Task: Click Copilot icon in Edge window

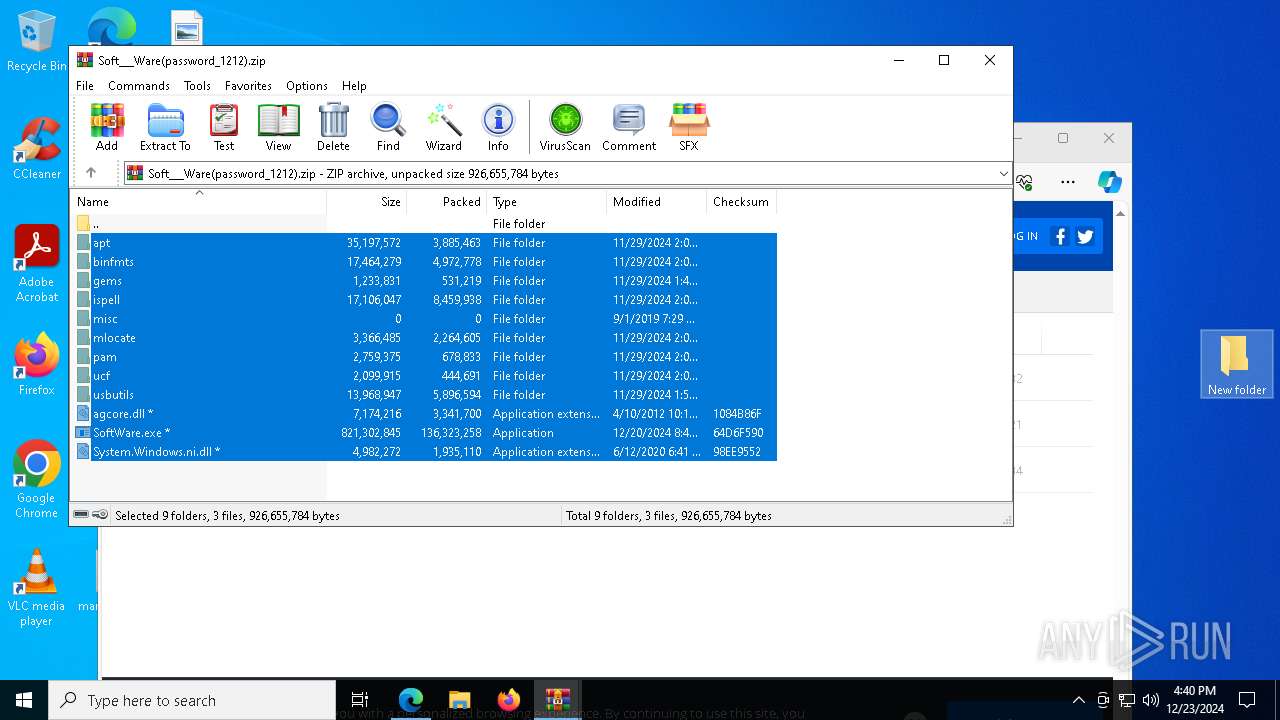Action: pyautogui.click(x=1109, y=182)
